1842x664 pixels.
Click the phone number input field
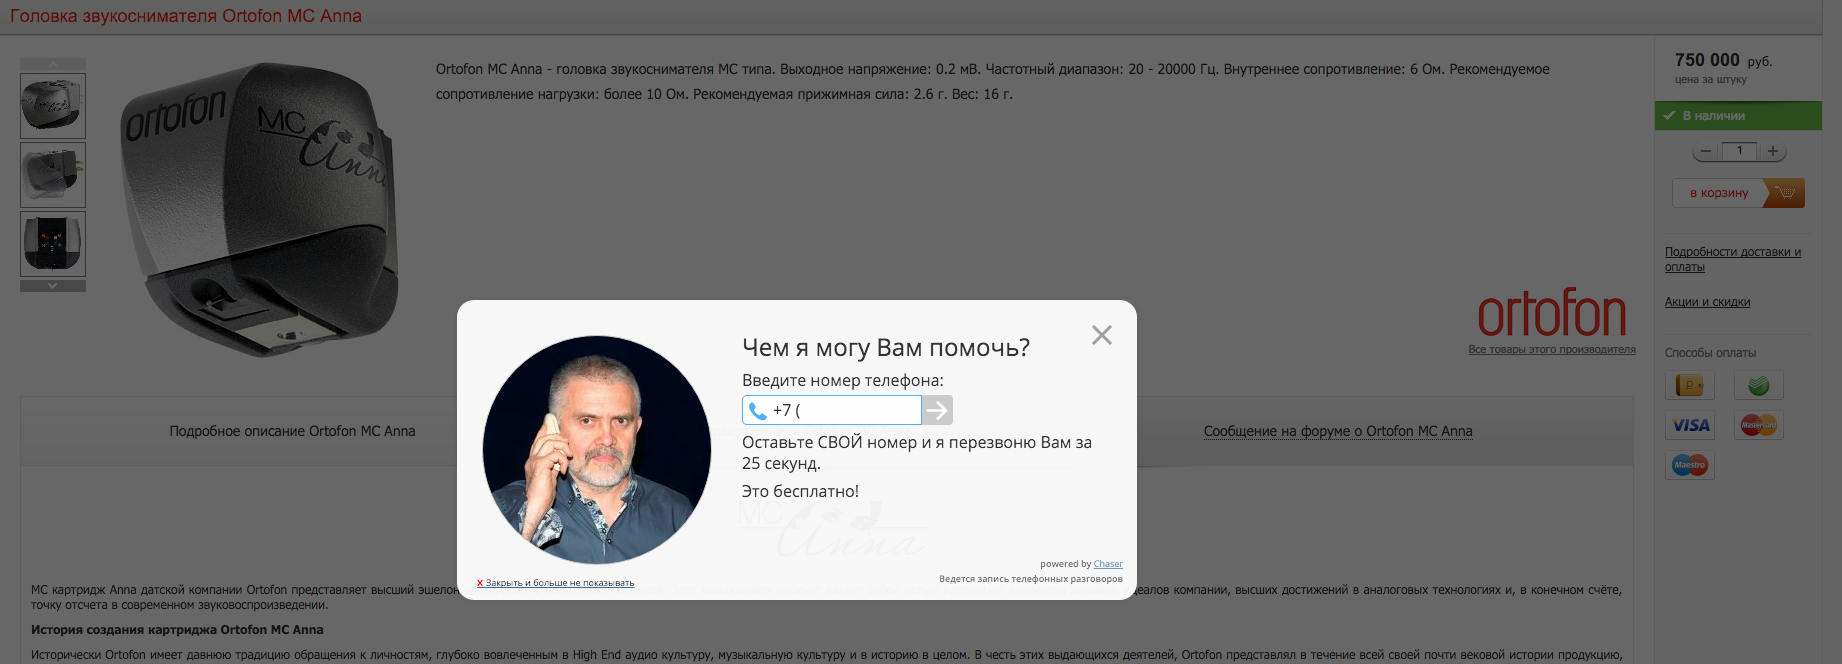(831, 410)
